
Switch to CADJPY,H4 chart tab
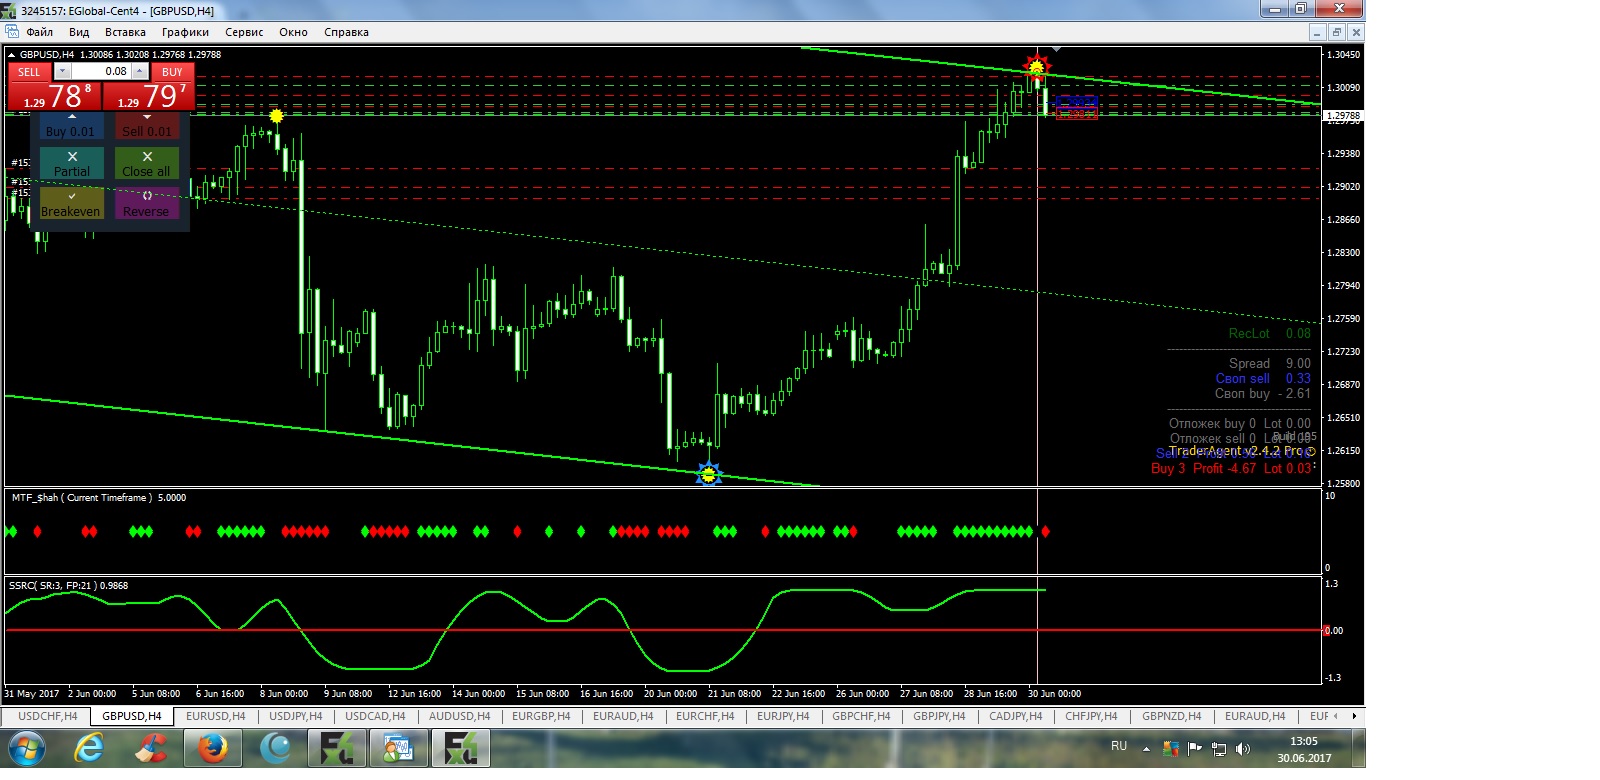1015,716
